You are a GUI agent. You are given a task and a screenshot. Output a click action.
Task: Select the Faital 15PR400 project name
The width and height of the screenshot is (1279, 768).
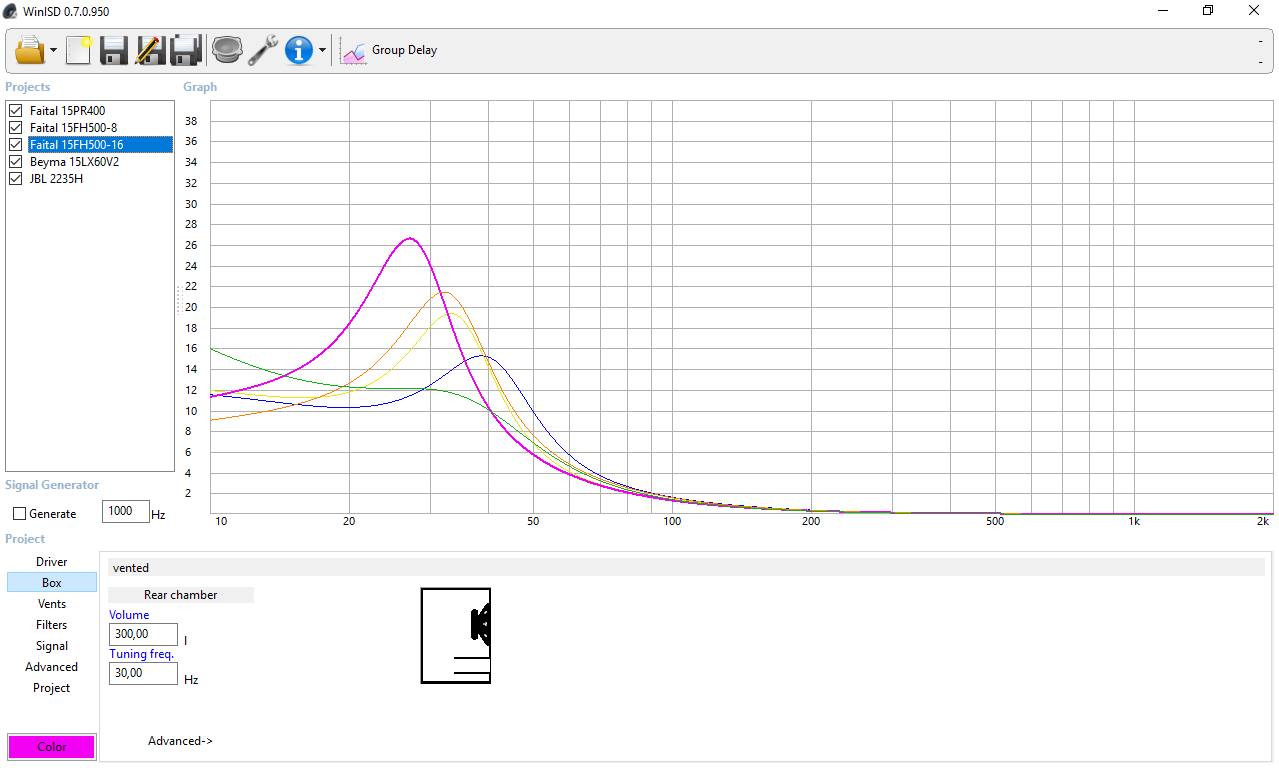67,111
